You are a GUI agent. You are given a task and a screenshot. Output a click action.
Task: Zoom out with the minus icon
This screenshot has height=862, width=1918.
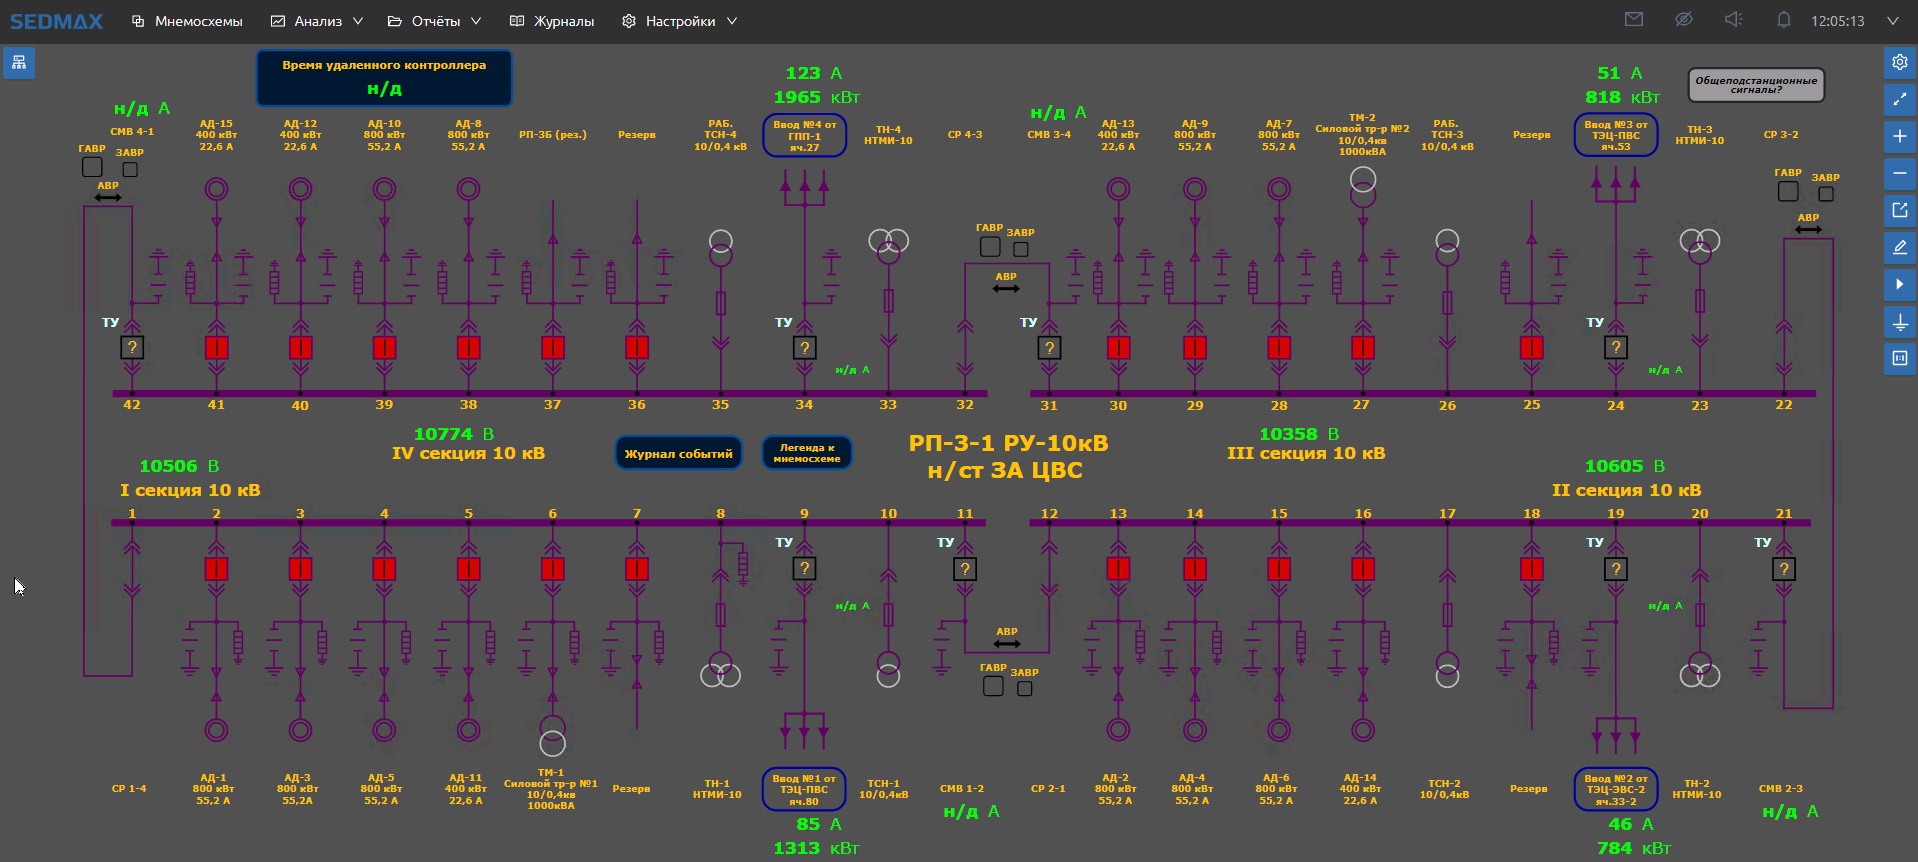1899,173
